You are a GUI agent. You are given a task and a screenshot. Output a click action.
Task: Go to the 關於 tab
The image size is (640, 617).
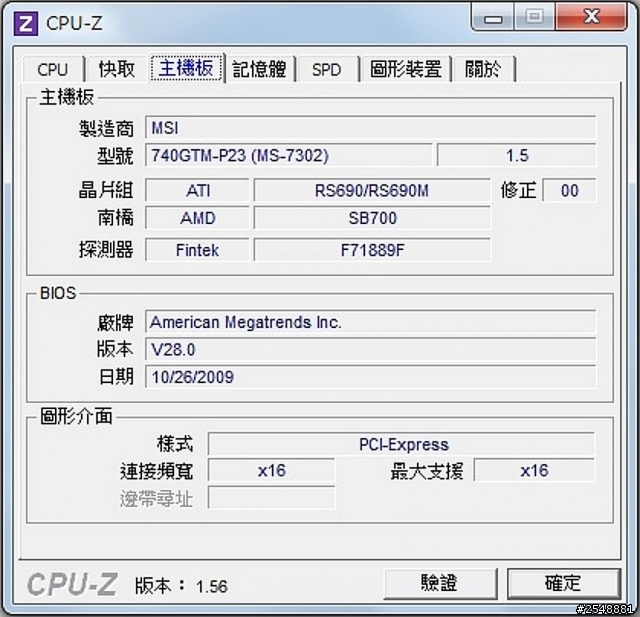click(483, 69)
